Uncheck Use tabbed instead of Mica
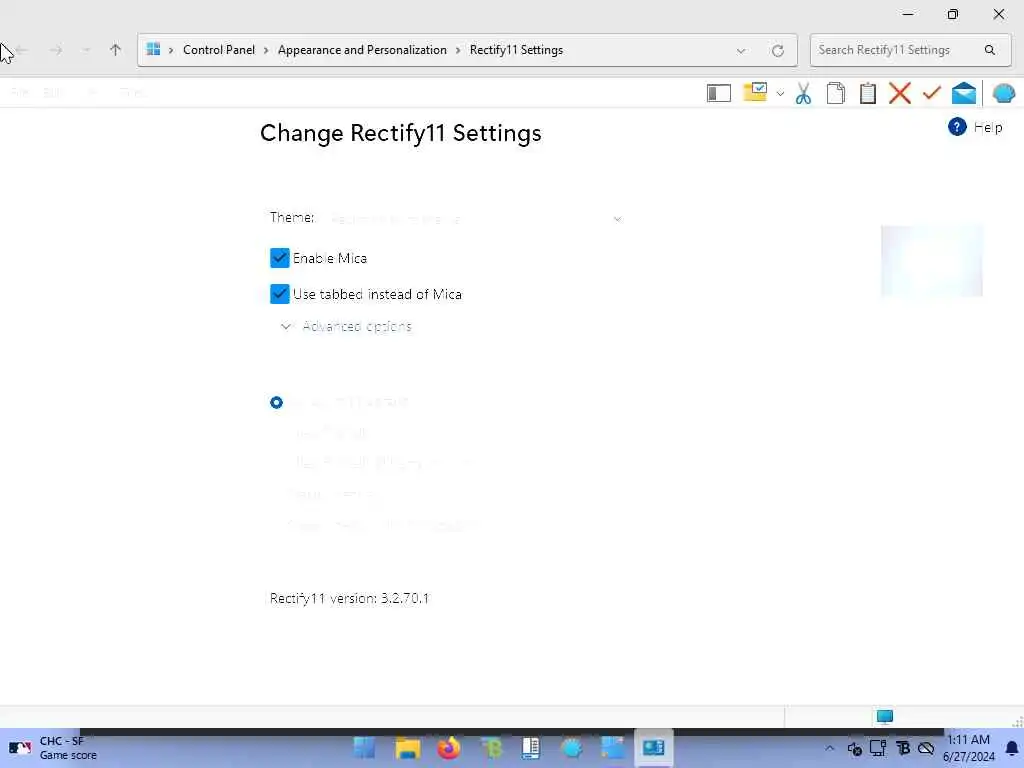This screenshot has width=1024, height=768. (x=280, y=294)
